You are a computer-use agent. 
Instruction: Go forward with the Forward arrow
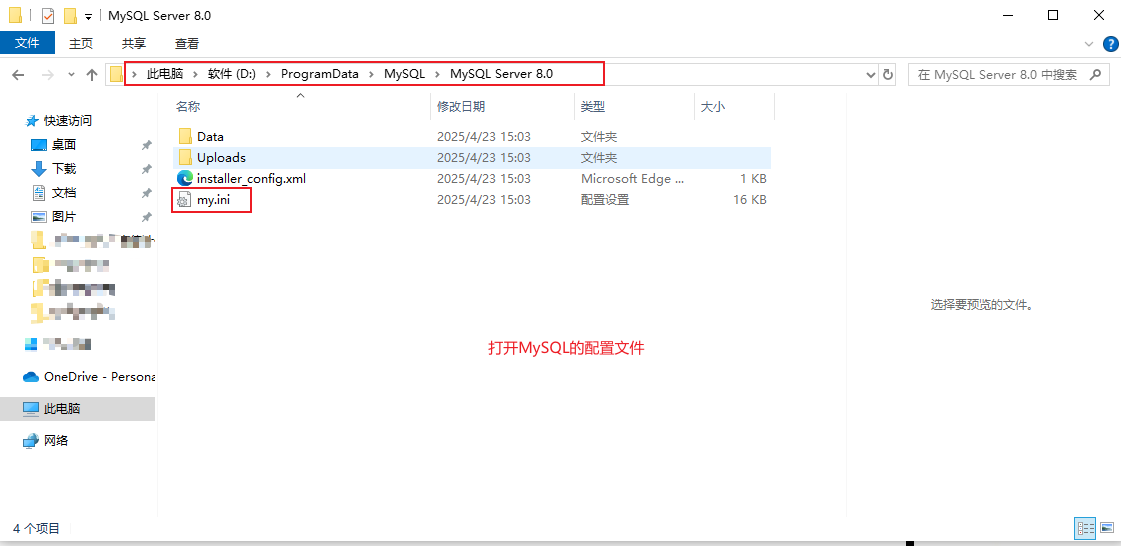tap(47, 74)
